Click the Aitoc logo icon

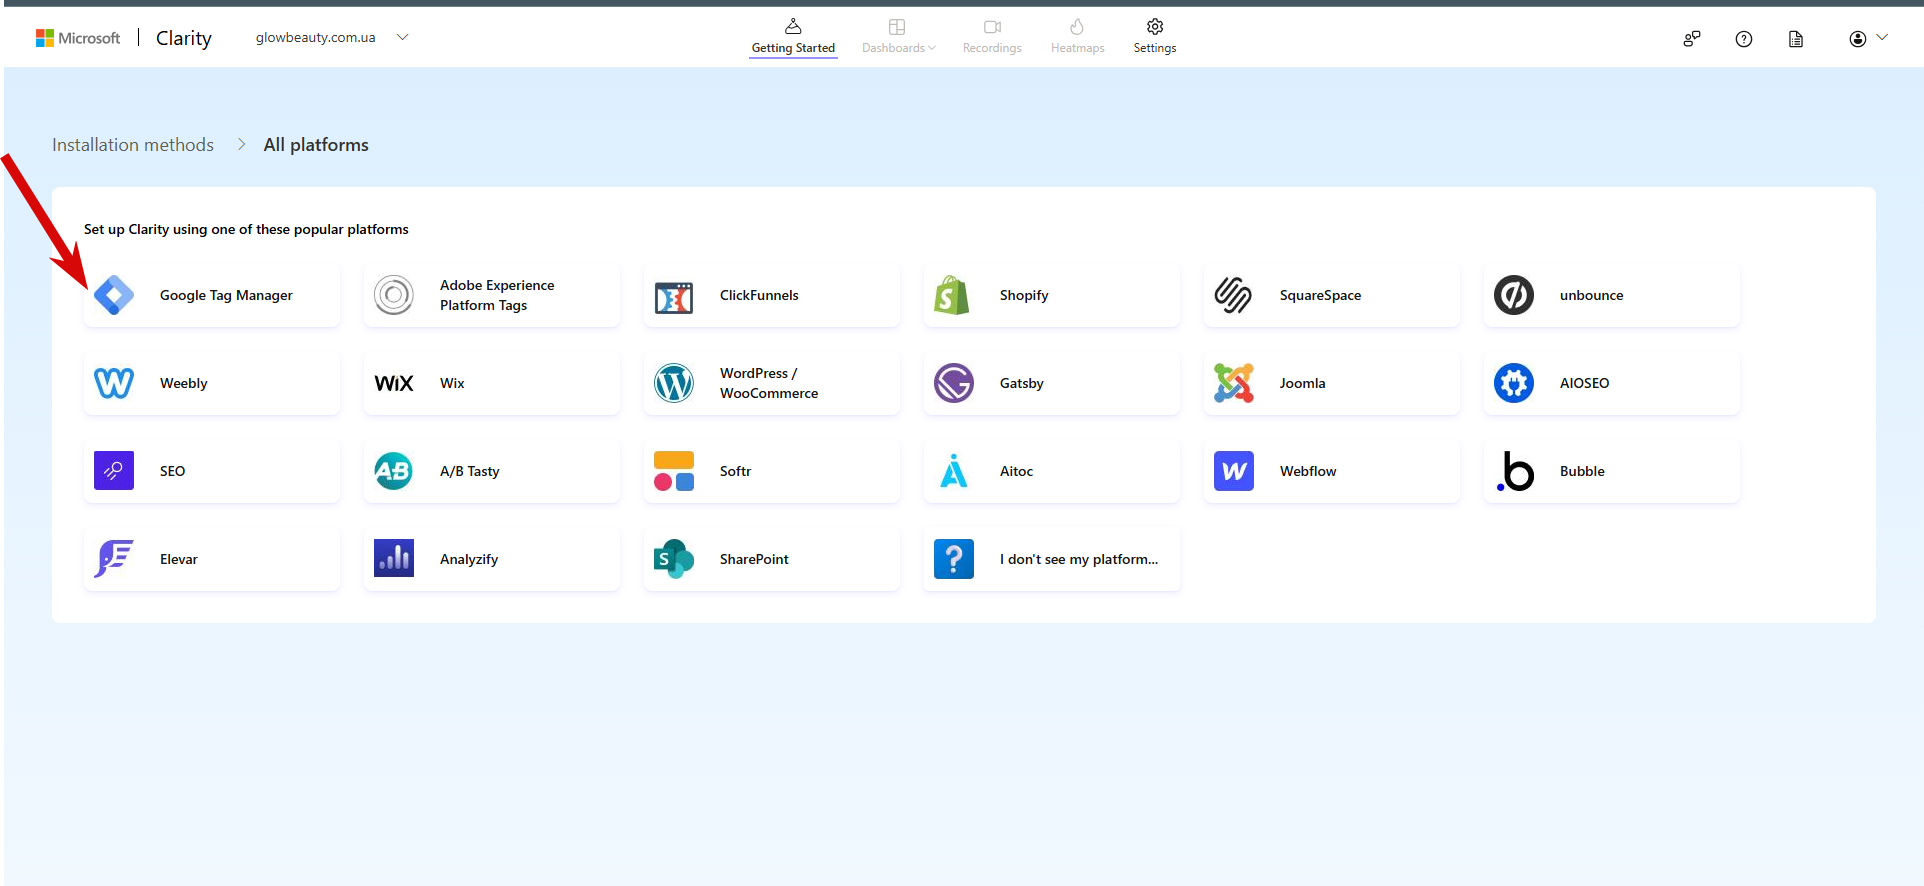(954, 471)
